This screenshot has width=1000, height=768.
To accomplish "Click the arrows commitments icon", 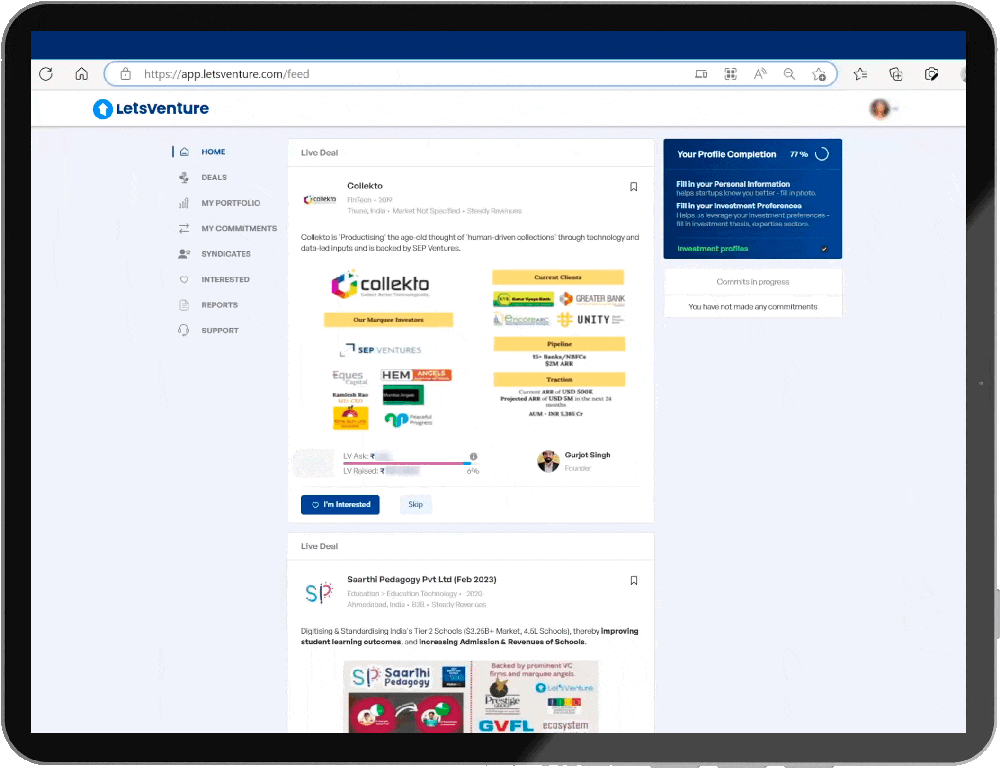I will [x=184, y=228].
